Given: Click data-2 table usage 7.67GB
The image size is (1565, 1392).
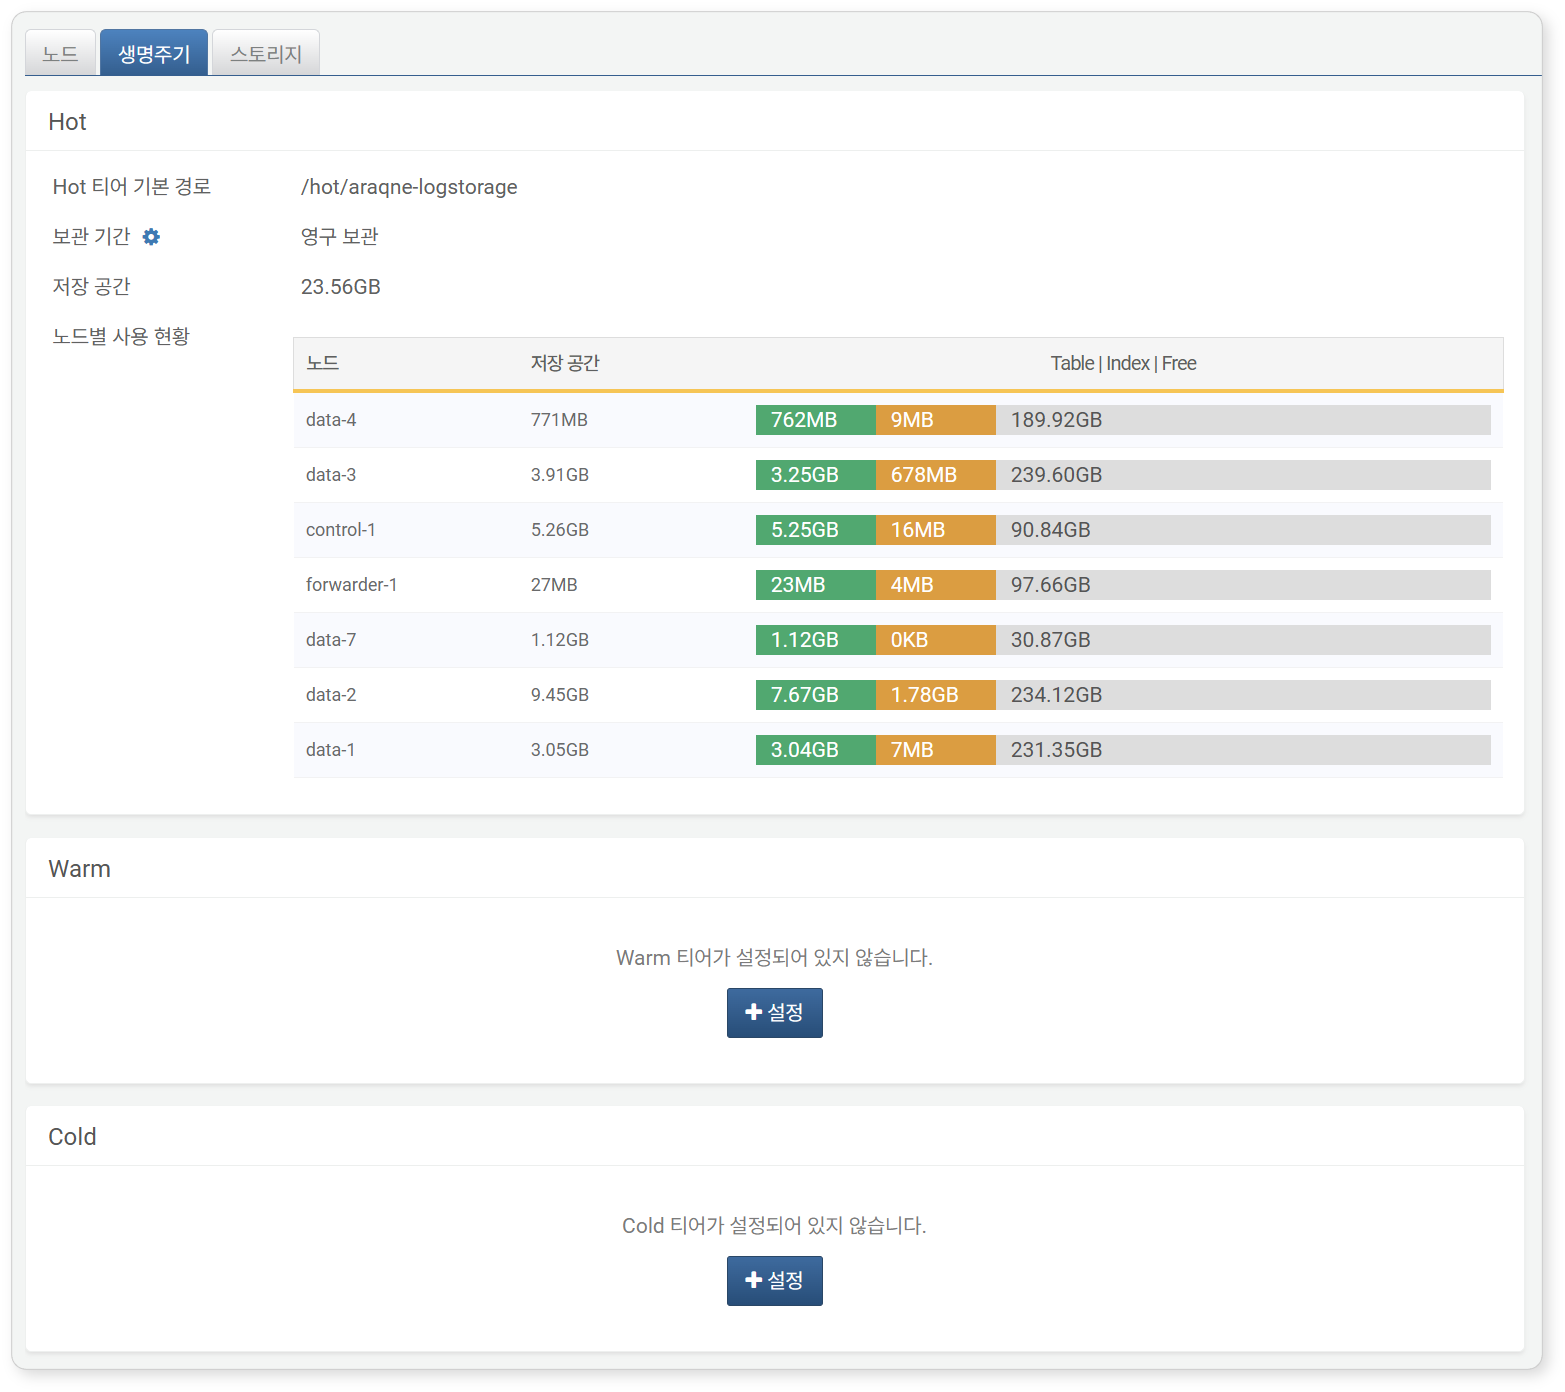Looking at the screenshot, I should (x=816, y=695).
